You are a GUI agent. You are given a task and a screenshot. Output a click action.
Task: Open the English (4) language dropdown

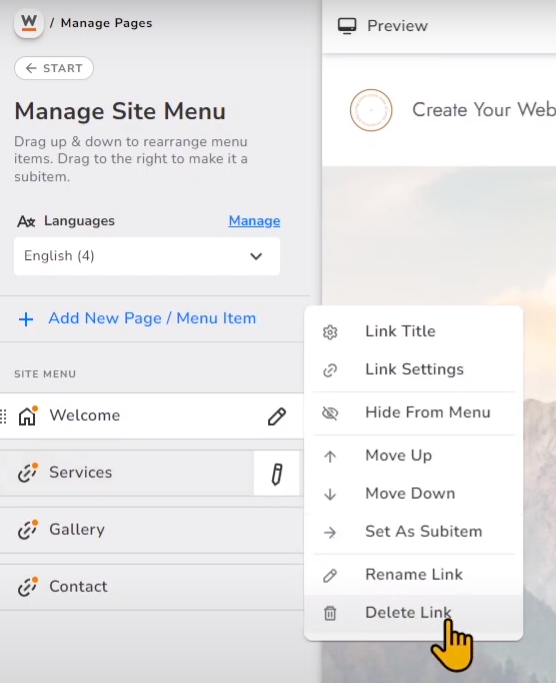[x=147, y=256]
